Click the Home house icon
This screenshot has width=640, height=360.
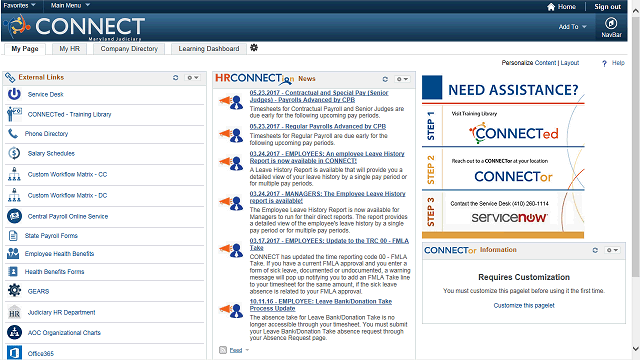tap(551, 7)
